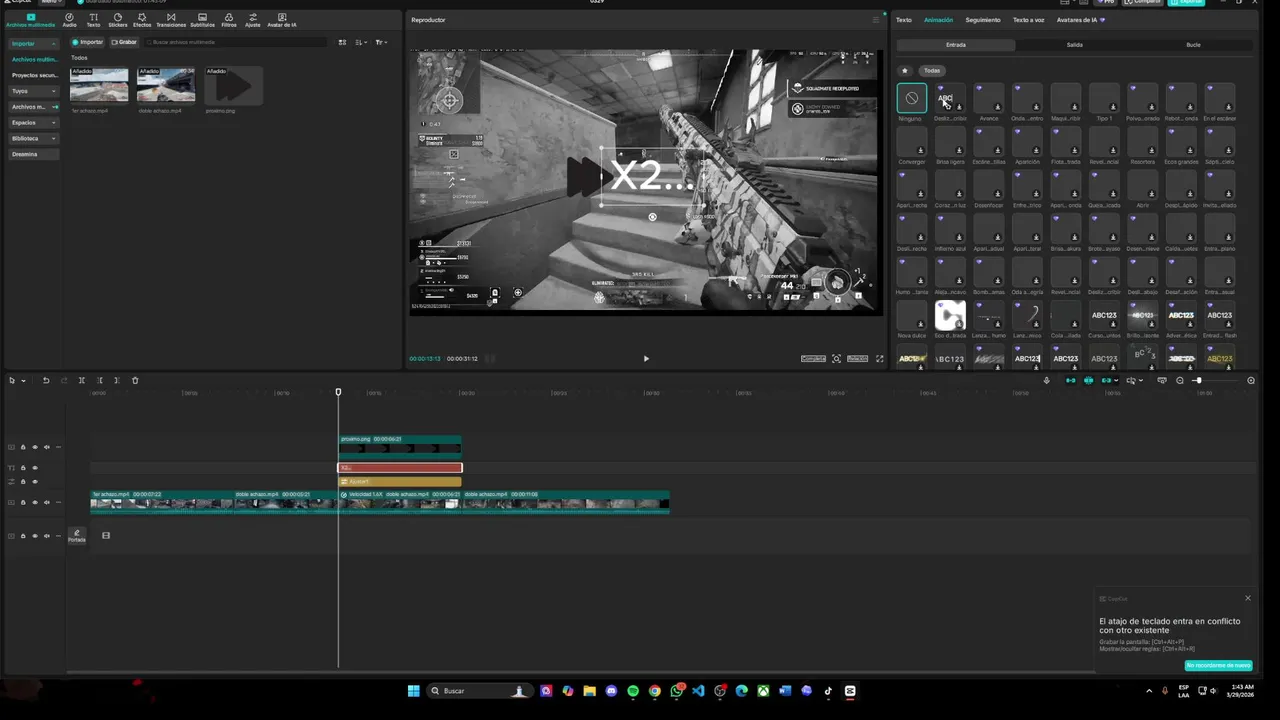The height and width of the screenshot is (720, 1280).
Task: Click the Grabar button
Action: [124, 42]
